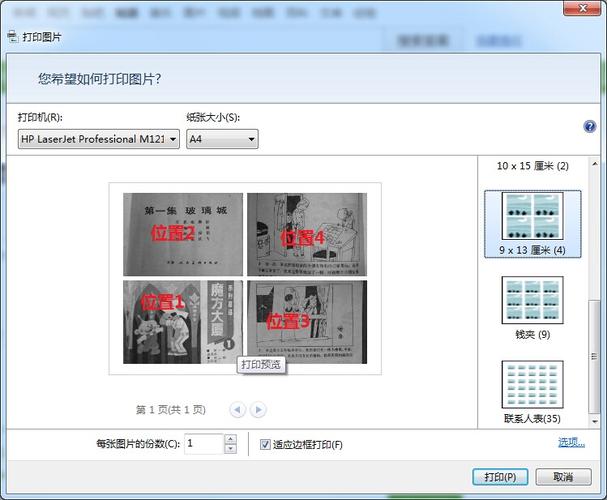Click the 第 1 页(共 1 页) page indicator
The image size is (607, 500).
171,409
